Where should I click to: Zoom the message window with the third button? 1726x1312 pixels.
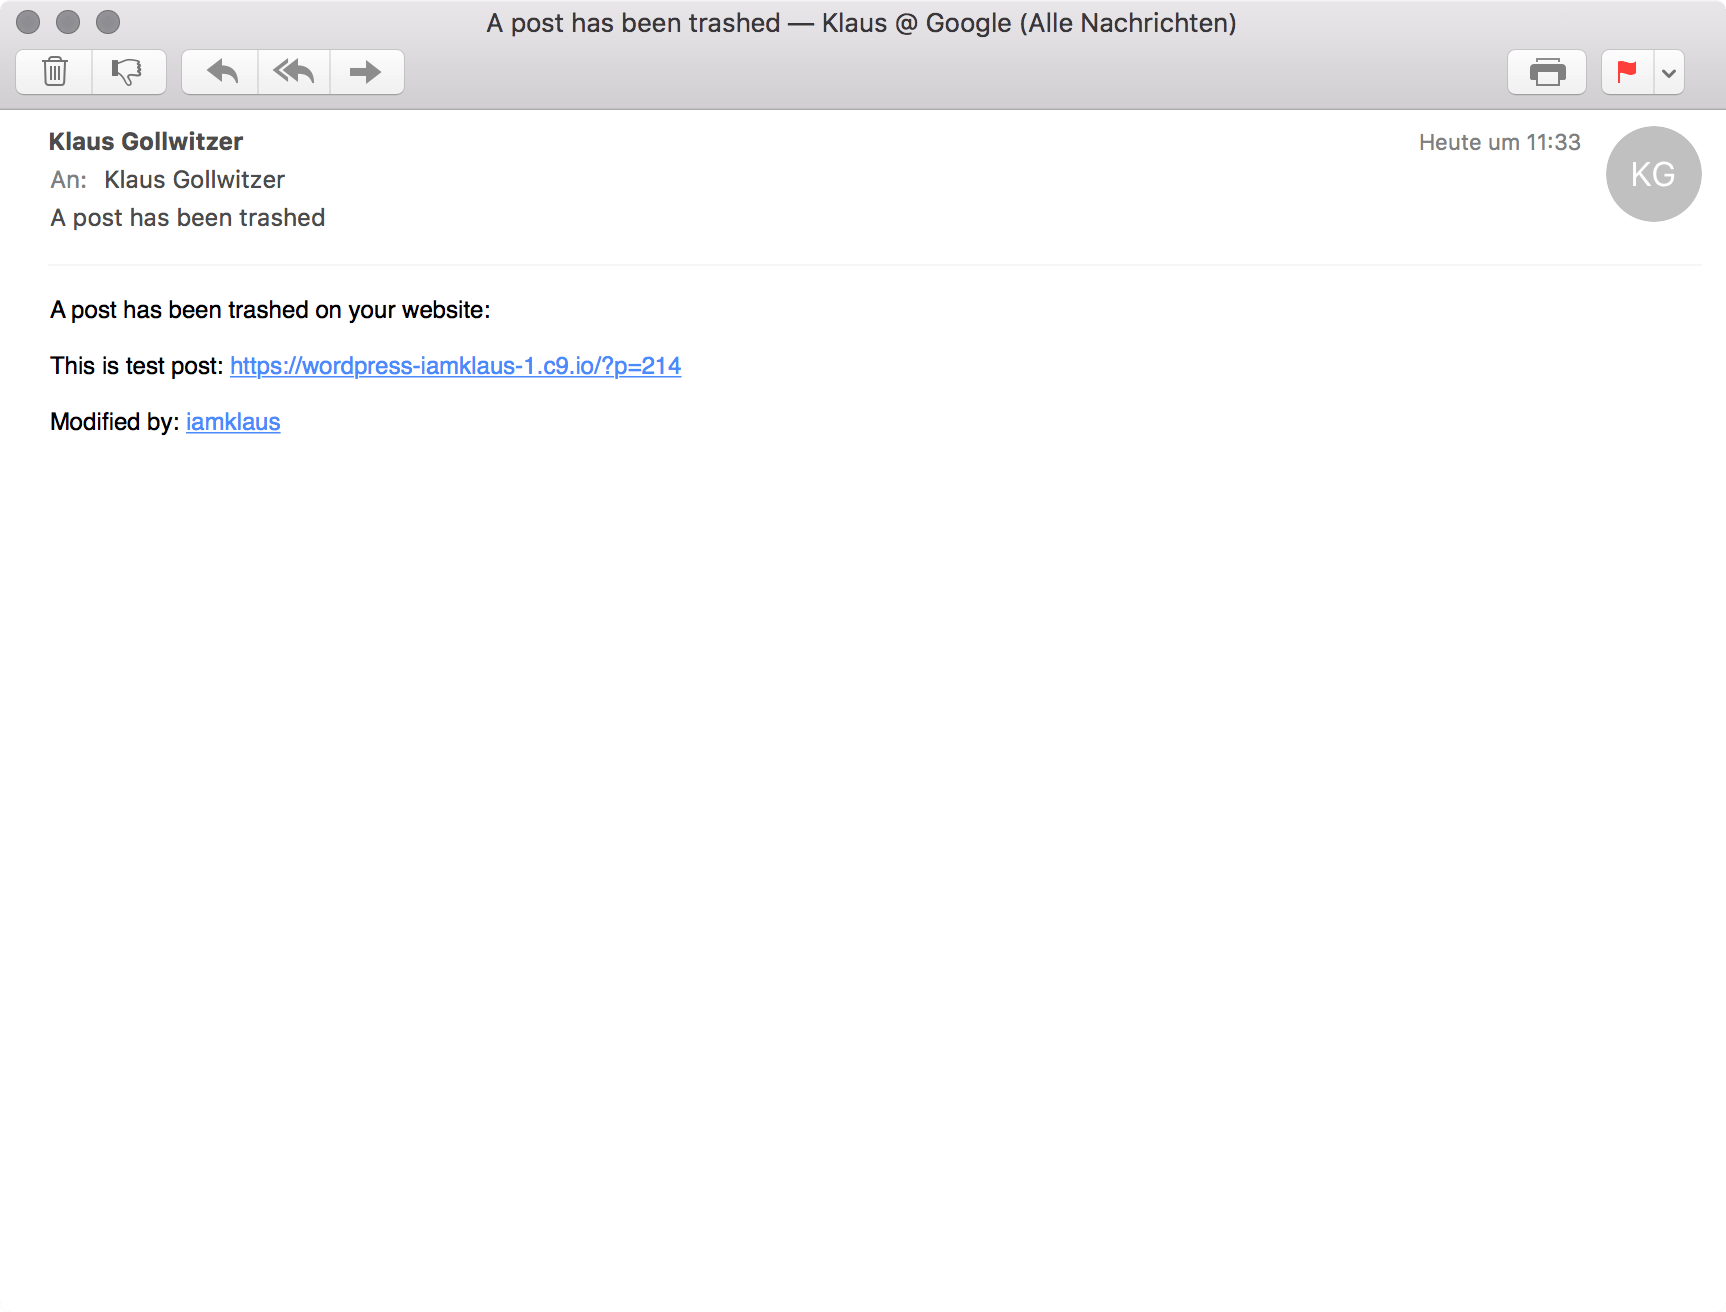[108, 22]
